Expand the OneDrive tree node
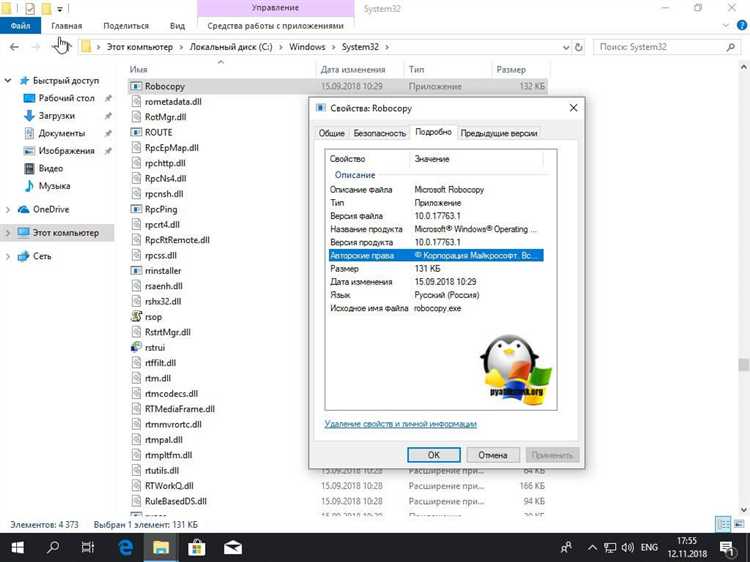The width and height of the screenshot is (750, 562). click(x=8, y=209)
